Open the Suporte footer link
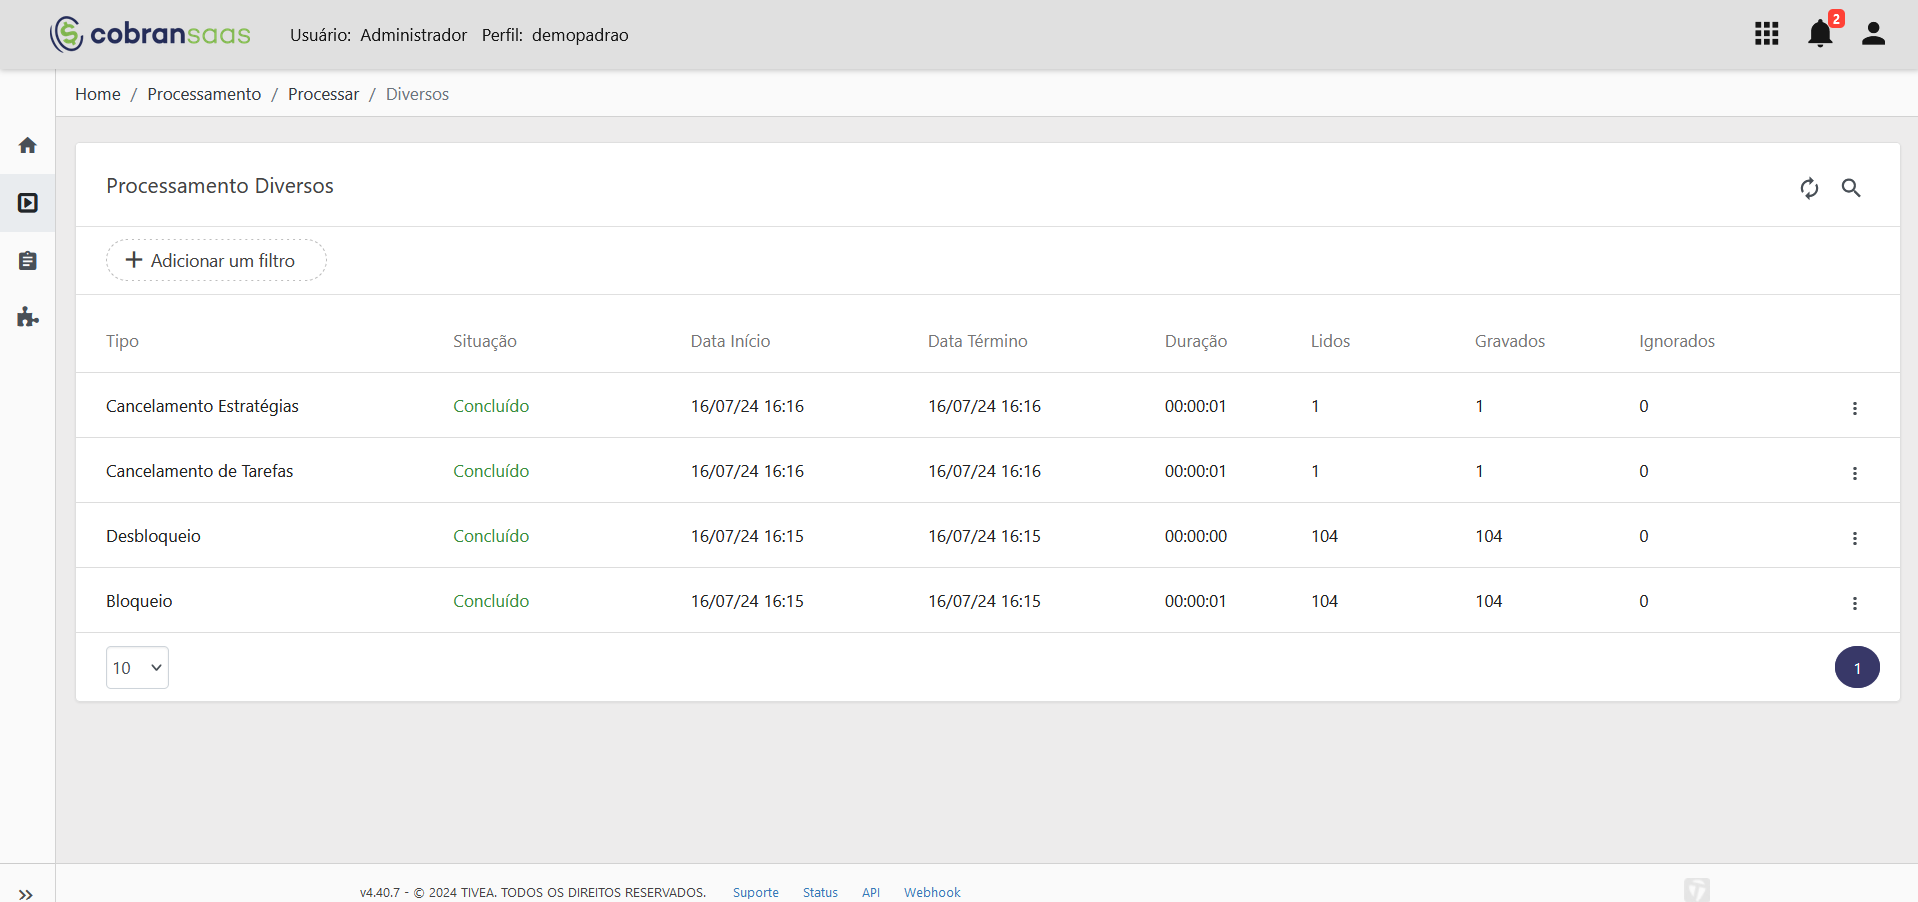 pyautogui.click(x=756, y=892)
